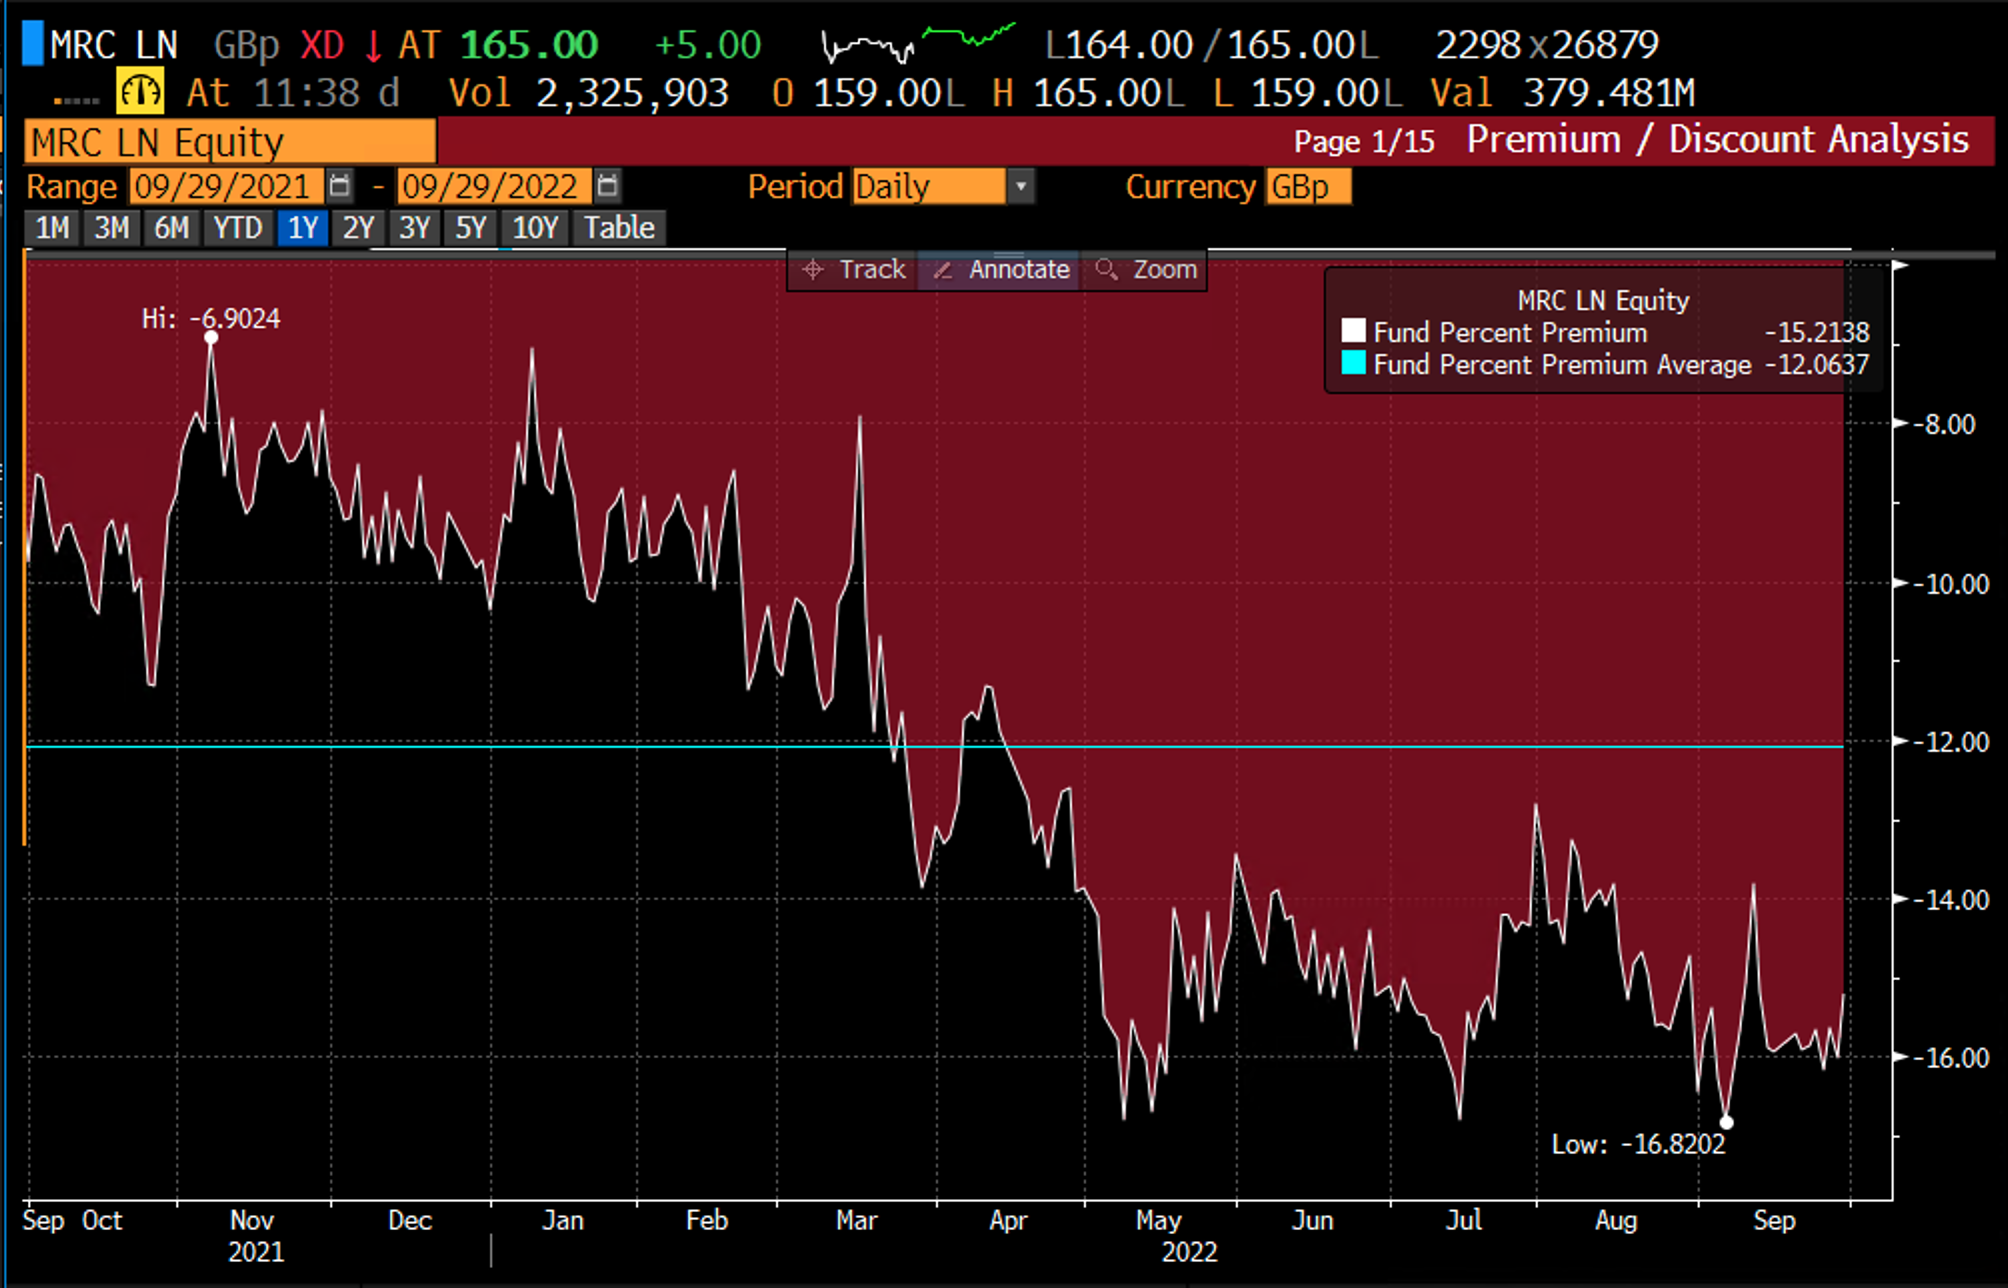Screen dimensions: 2008x1288
Task: Select the 3Y range tab
Action: (414, 228)
